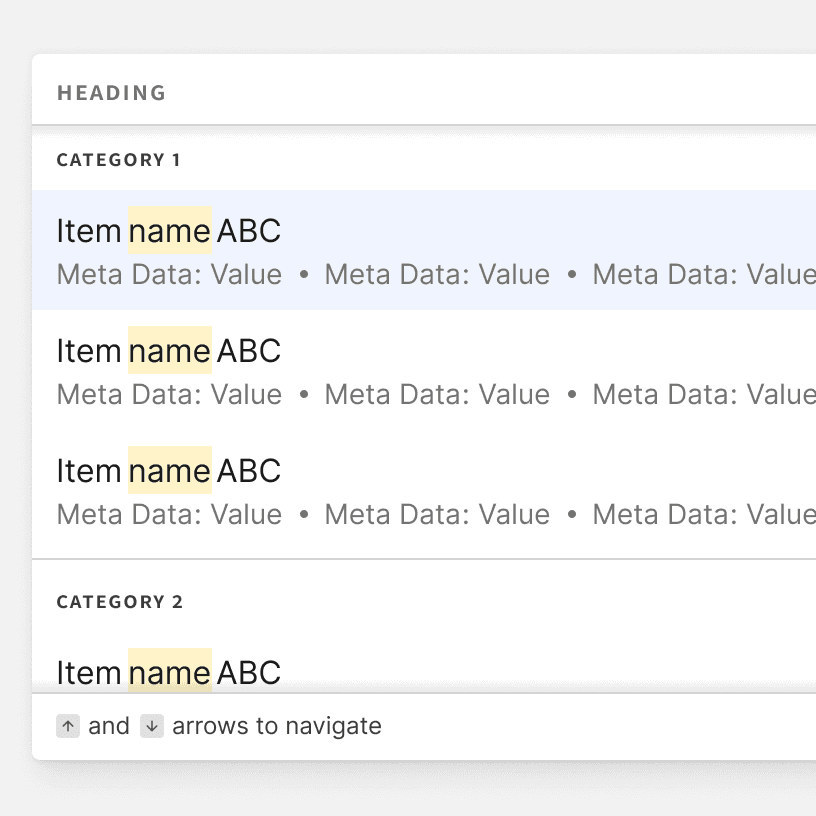
Task: Click the first Meta Data value in the third row
Action: [x=169, y=514]
